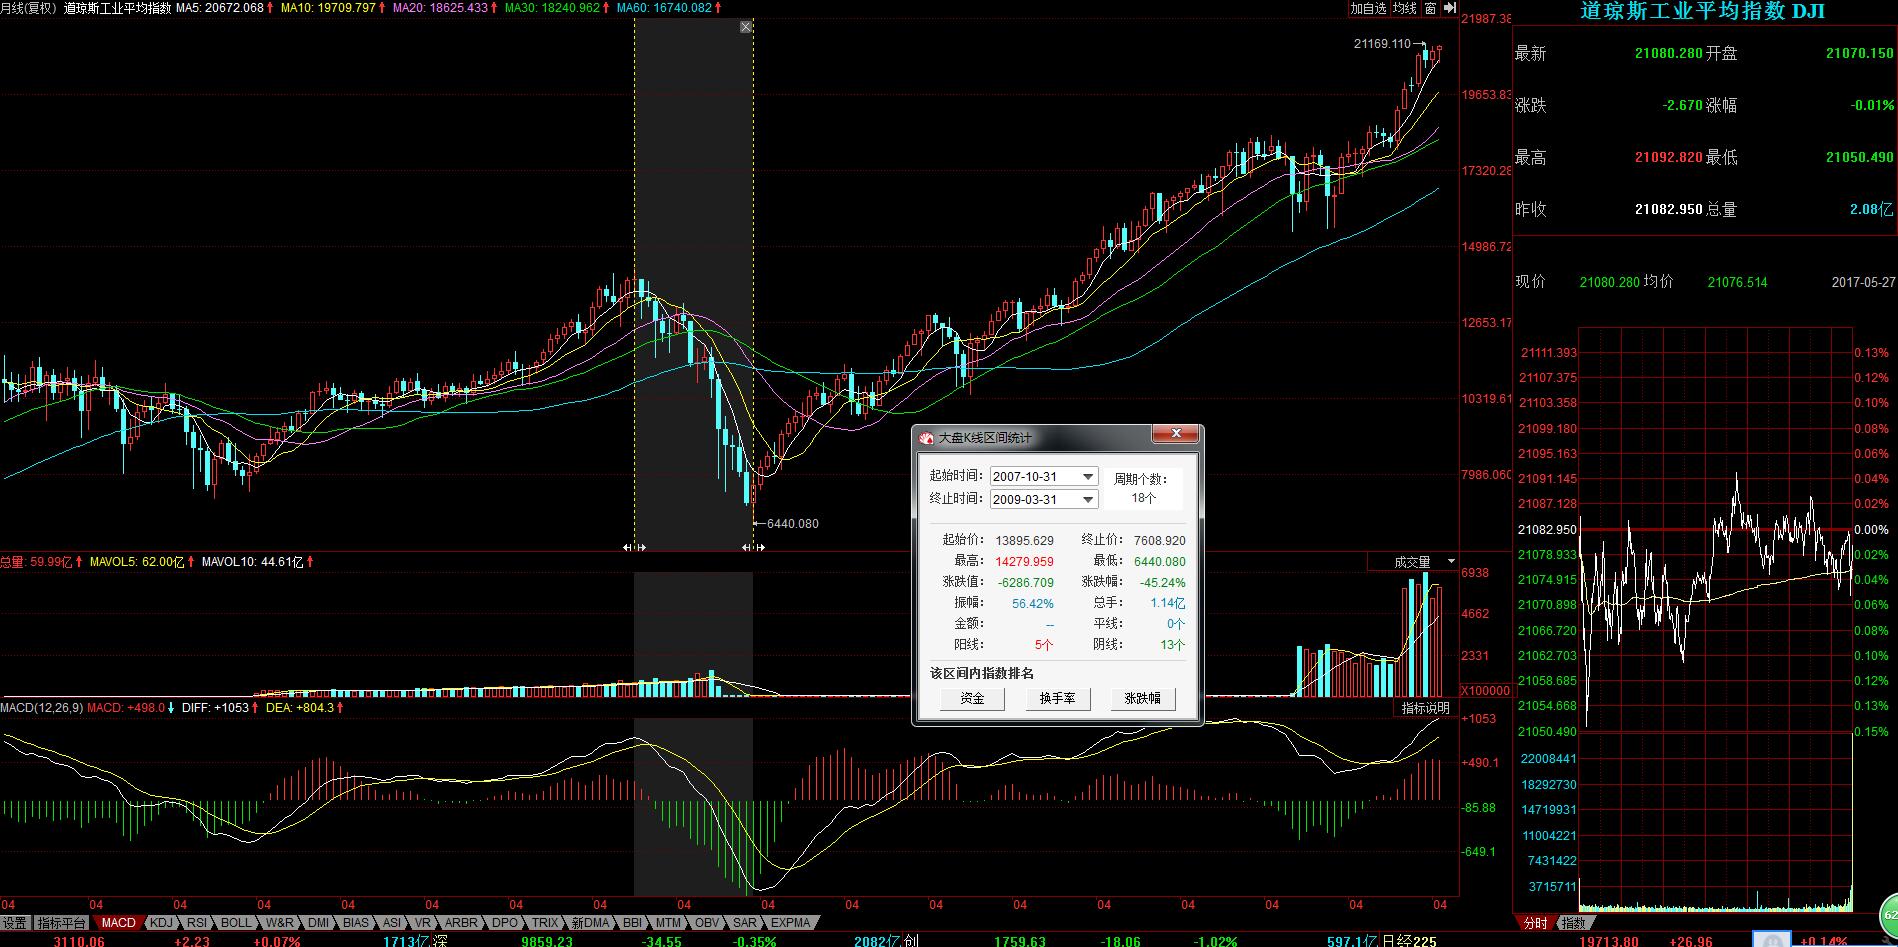The image size is (1898, 947).
Task: Toggle the 均线 moving average button
Action: click(x=1405, y=8)
